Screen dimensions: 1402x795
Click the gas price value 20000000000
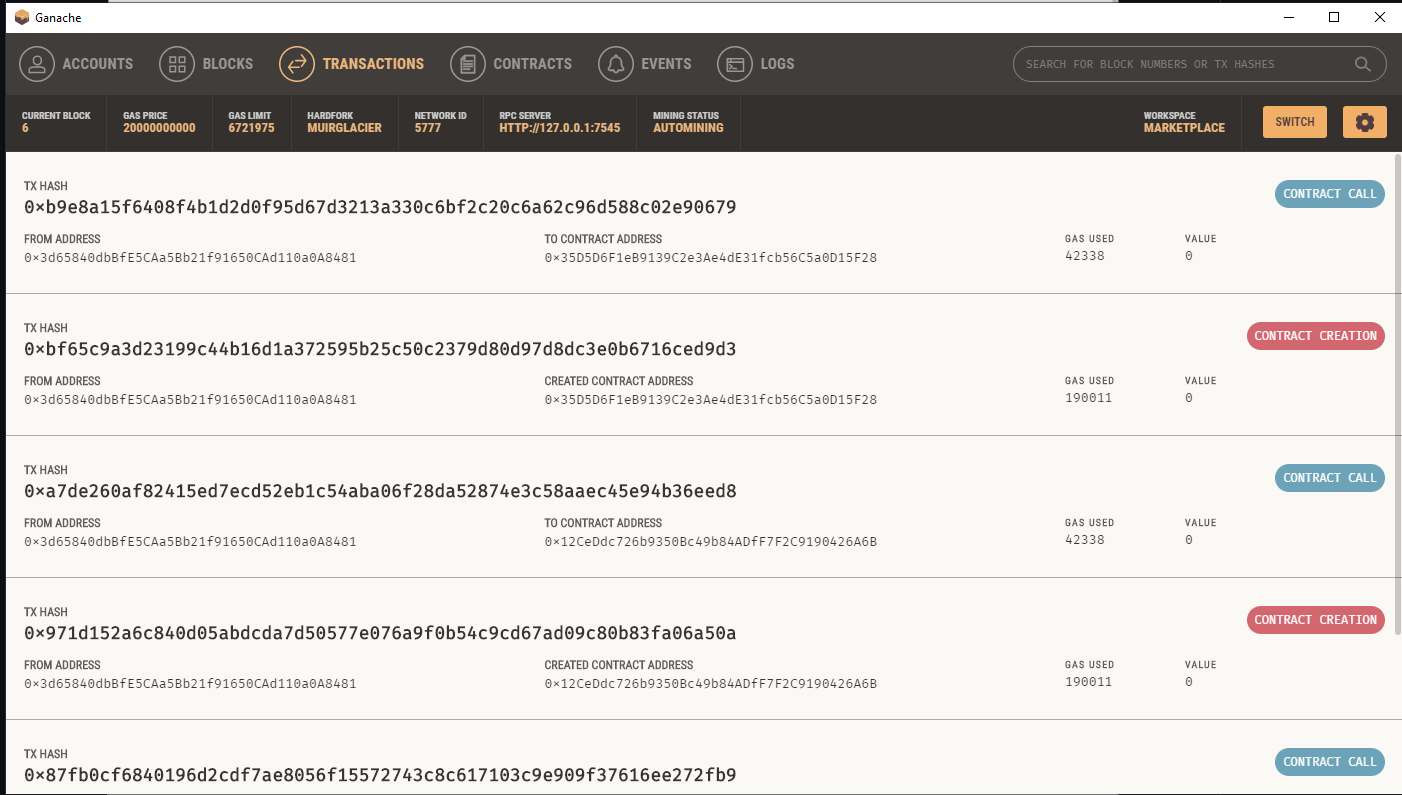(x=159, y=128)
